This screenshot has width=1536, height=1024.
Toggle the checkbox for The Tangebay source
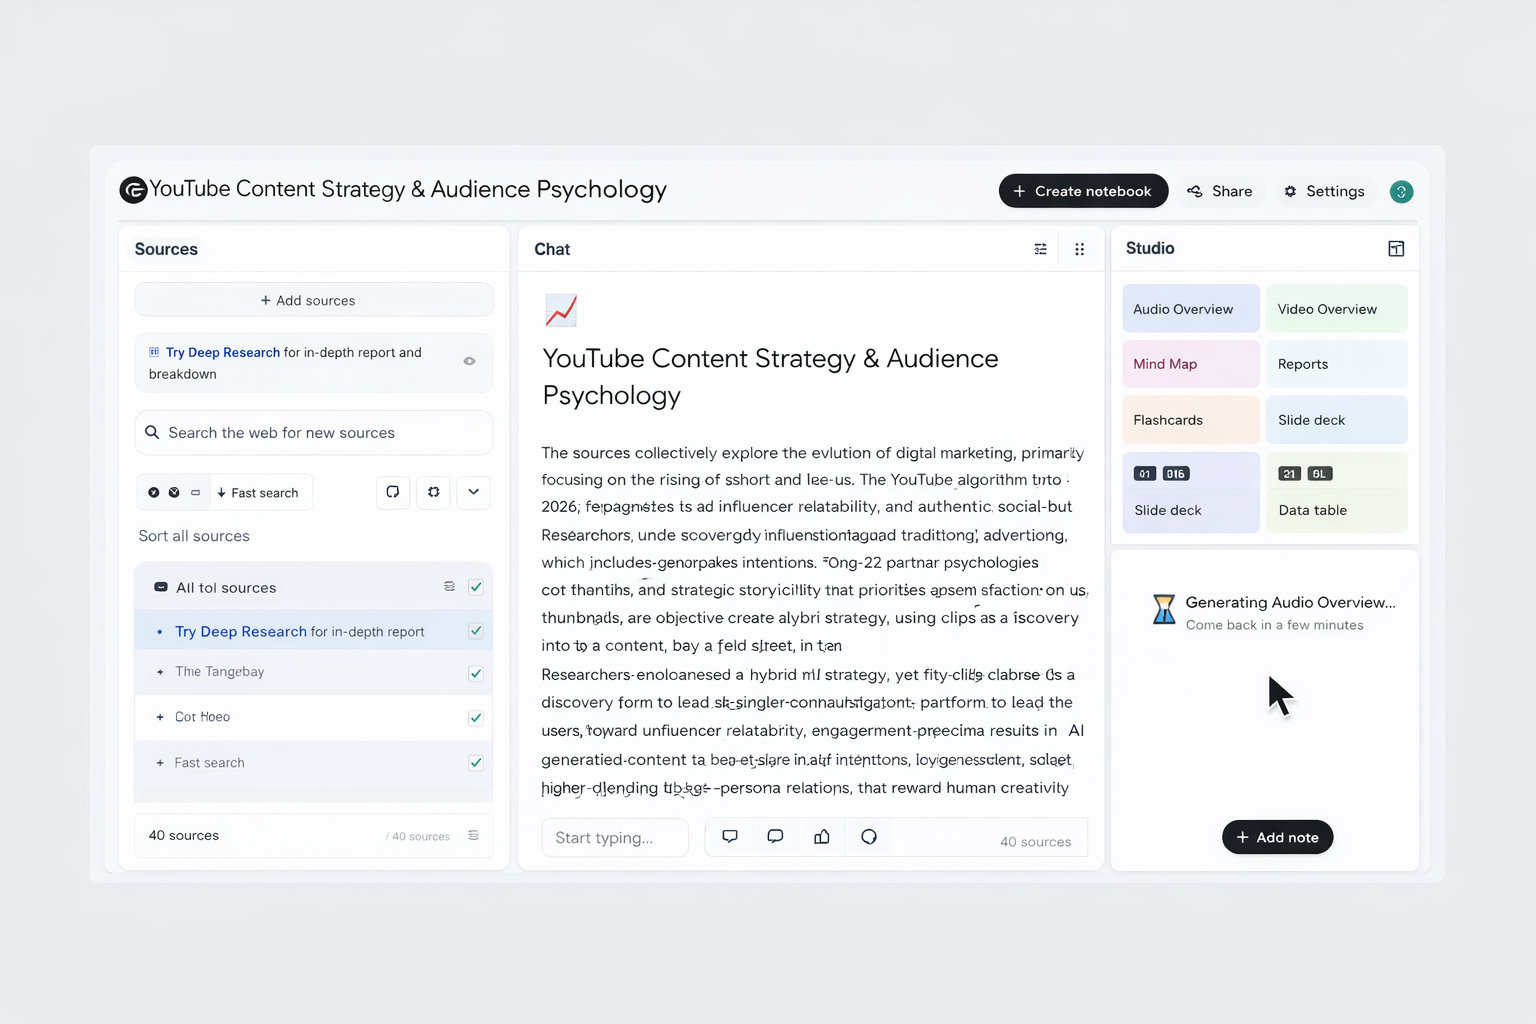pyautogui.click(x=476, y=673)
